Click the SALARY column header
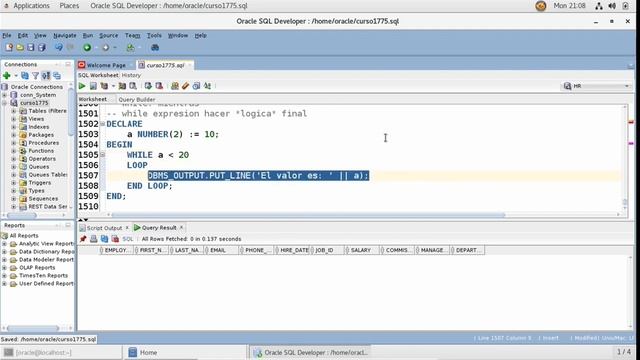 [x=362, y=250]
